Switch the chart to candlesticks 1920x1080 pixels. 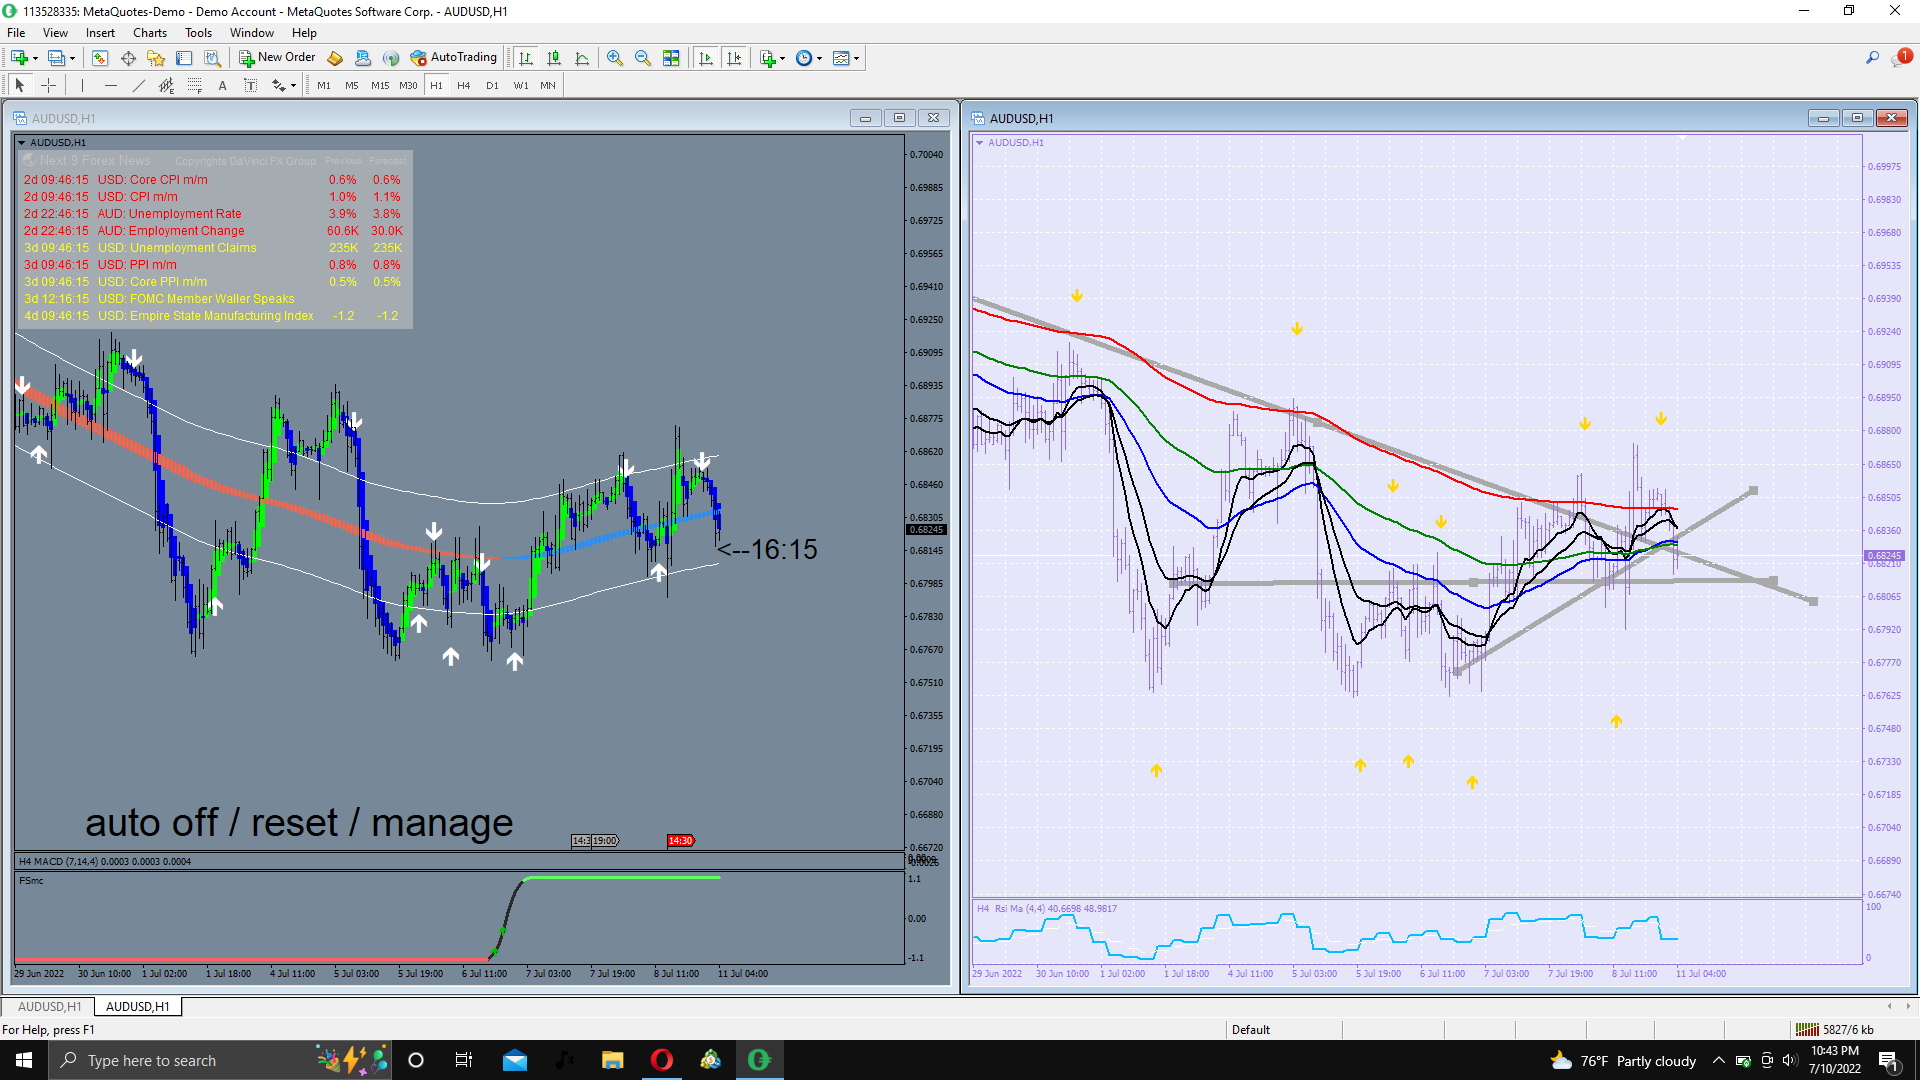tap(554, 58)
